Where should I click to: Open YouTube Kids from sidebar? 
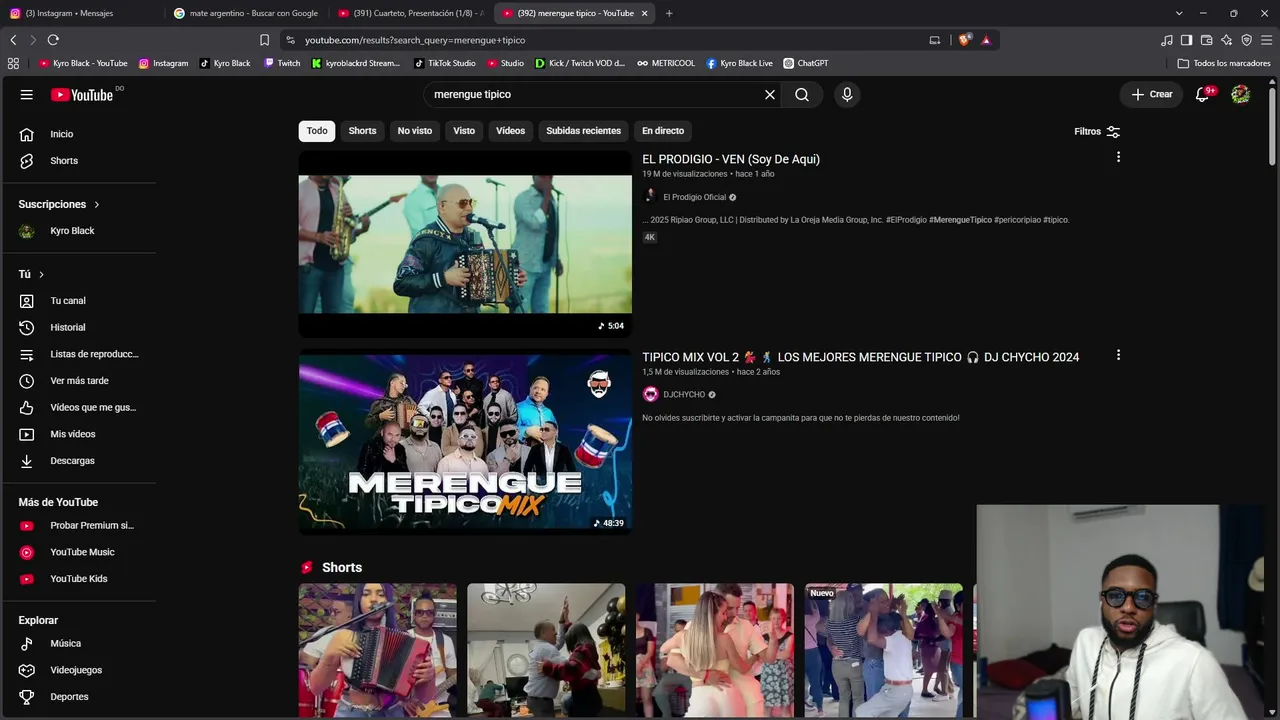(80, 579)
